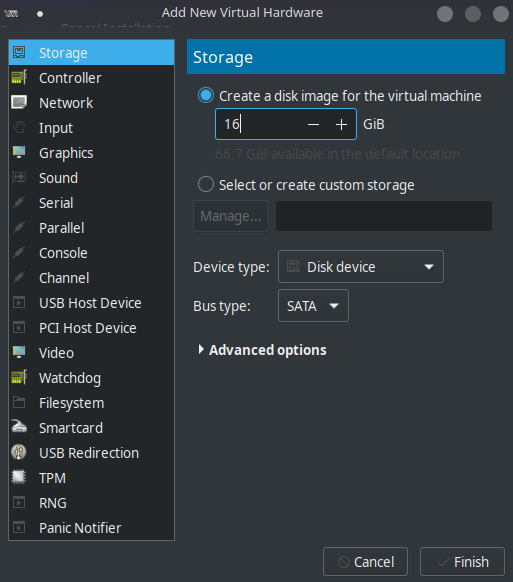
Task: Click the Panic Notifier icon
Action: (19, 527)
